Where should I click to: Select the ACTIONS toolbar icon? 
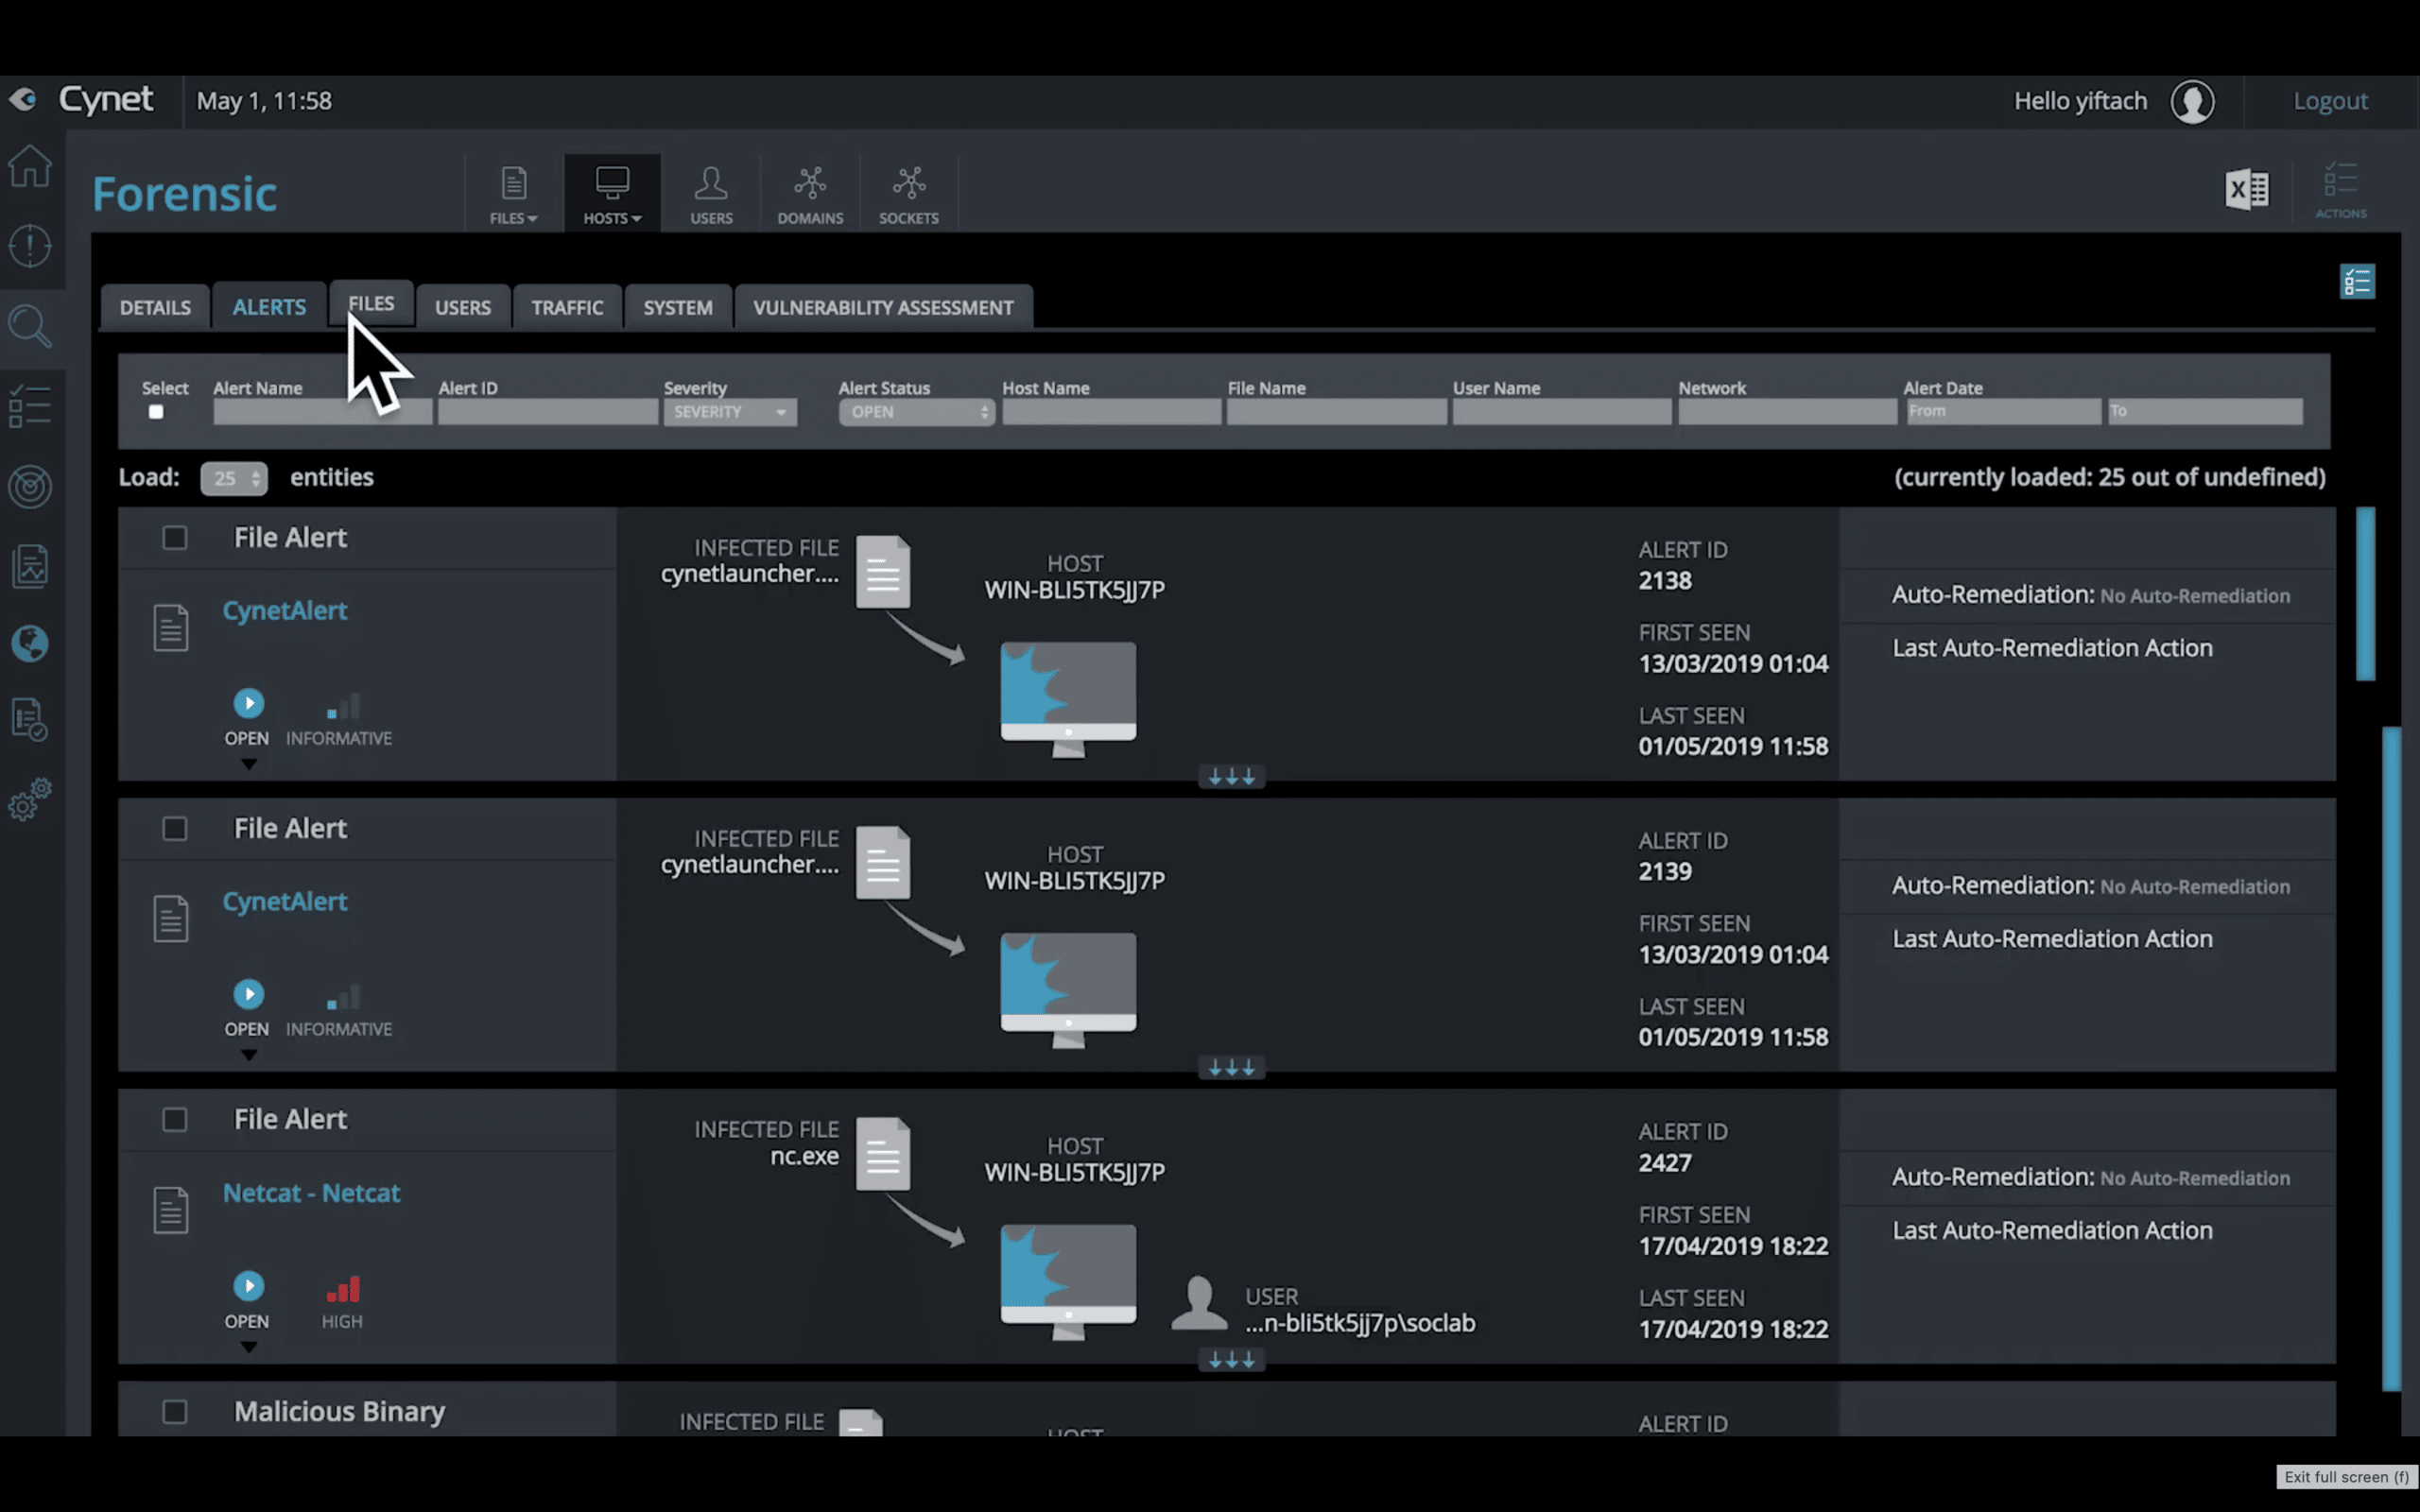pos(2342,188)
